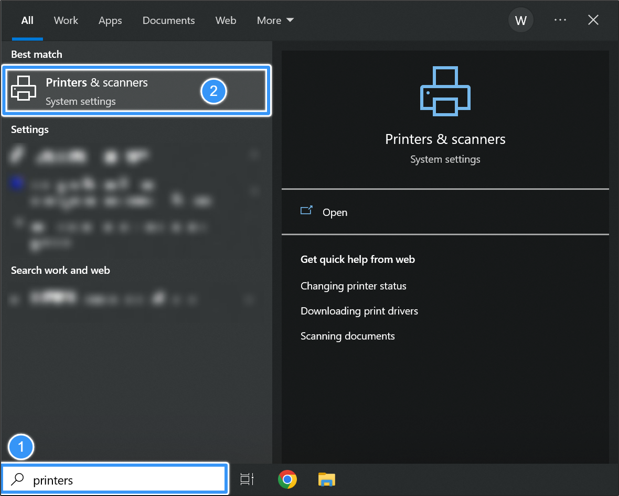Switch to the All search tab

pyautogui.click(x=27, y=20)
